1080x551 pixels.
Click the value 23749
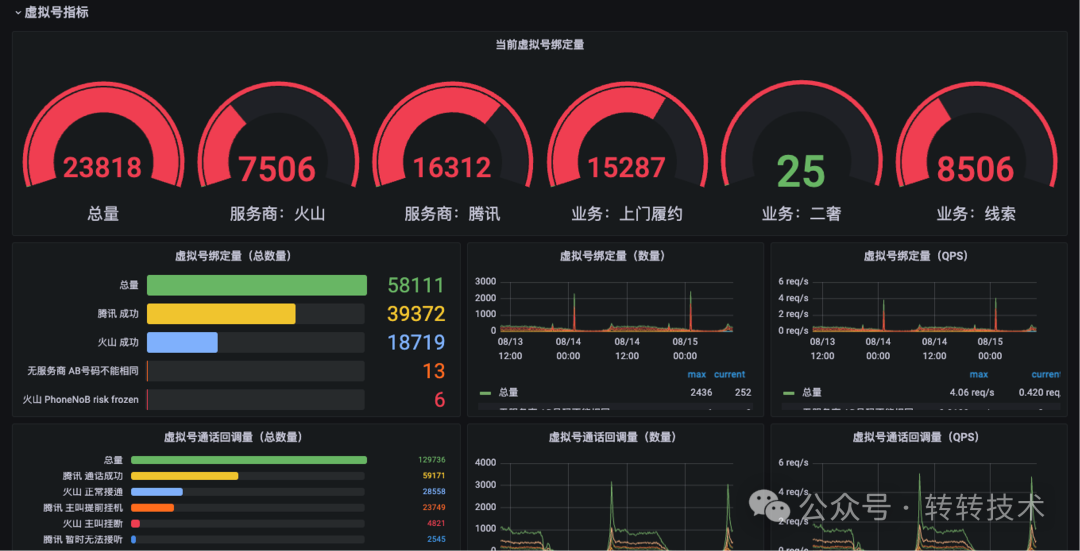pyautogui.click(x=434, y=508)
